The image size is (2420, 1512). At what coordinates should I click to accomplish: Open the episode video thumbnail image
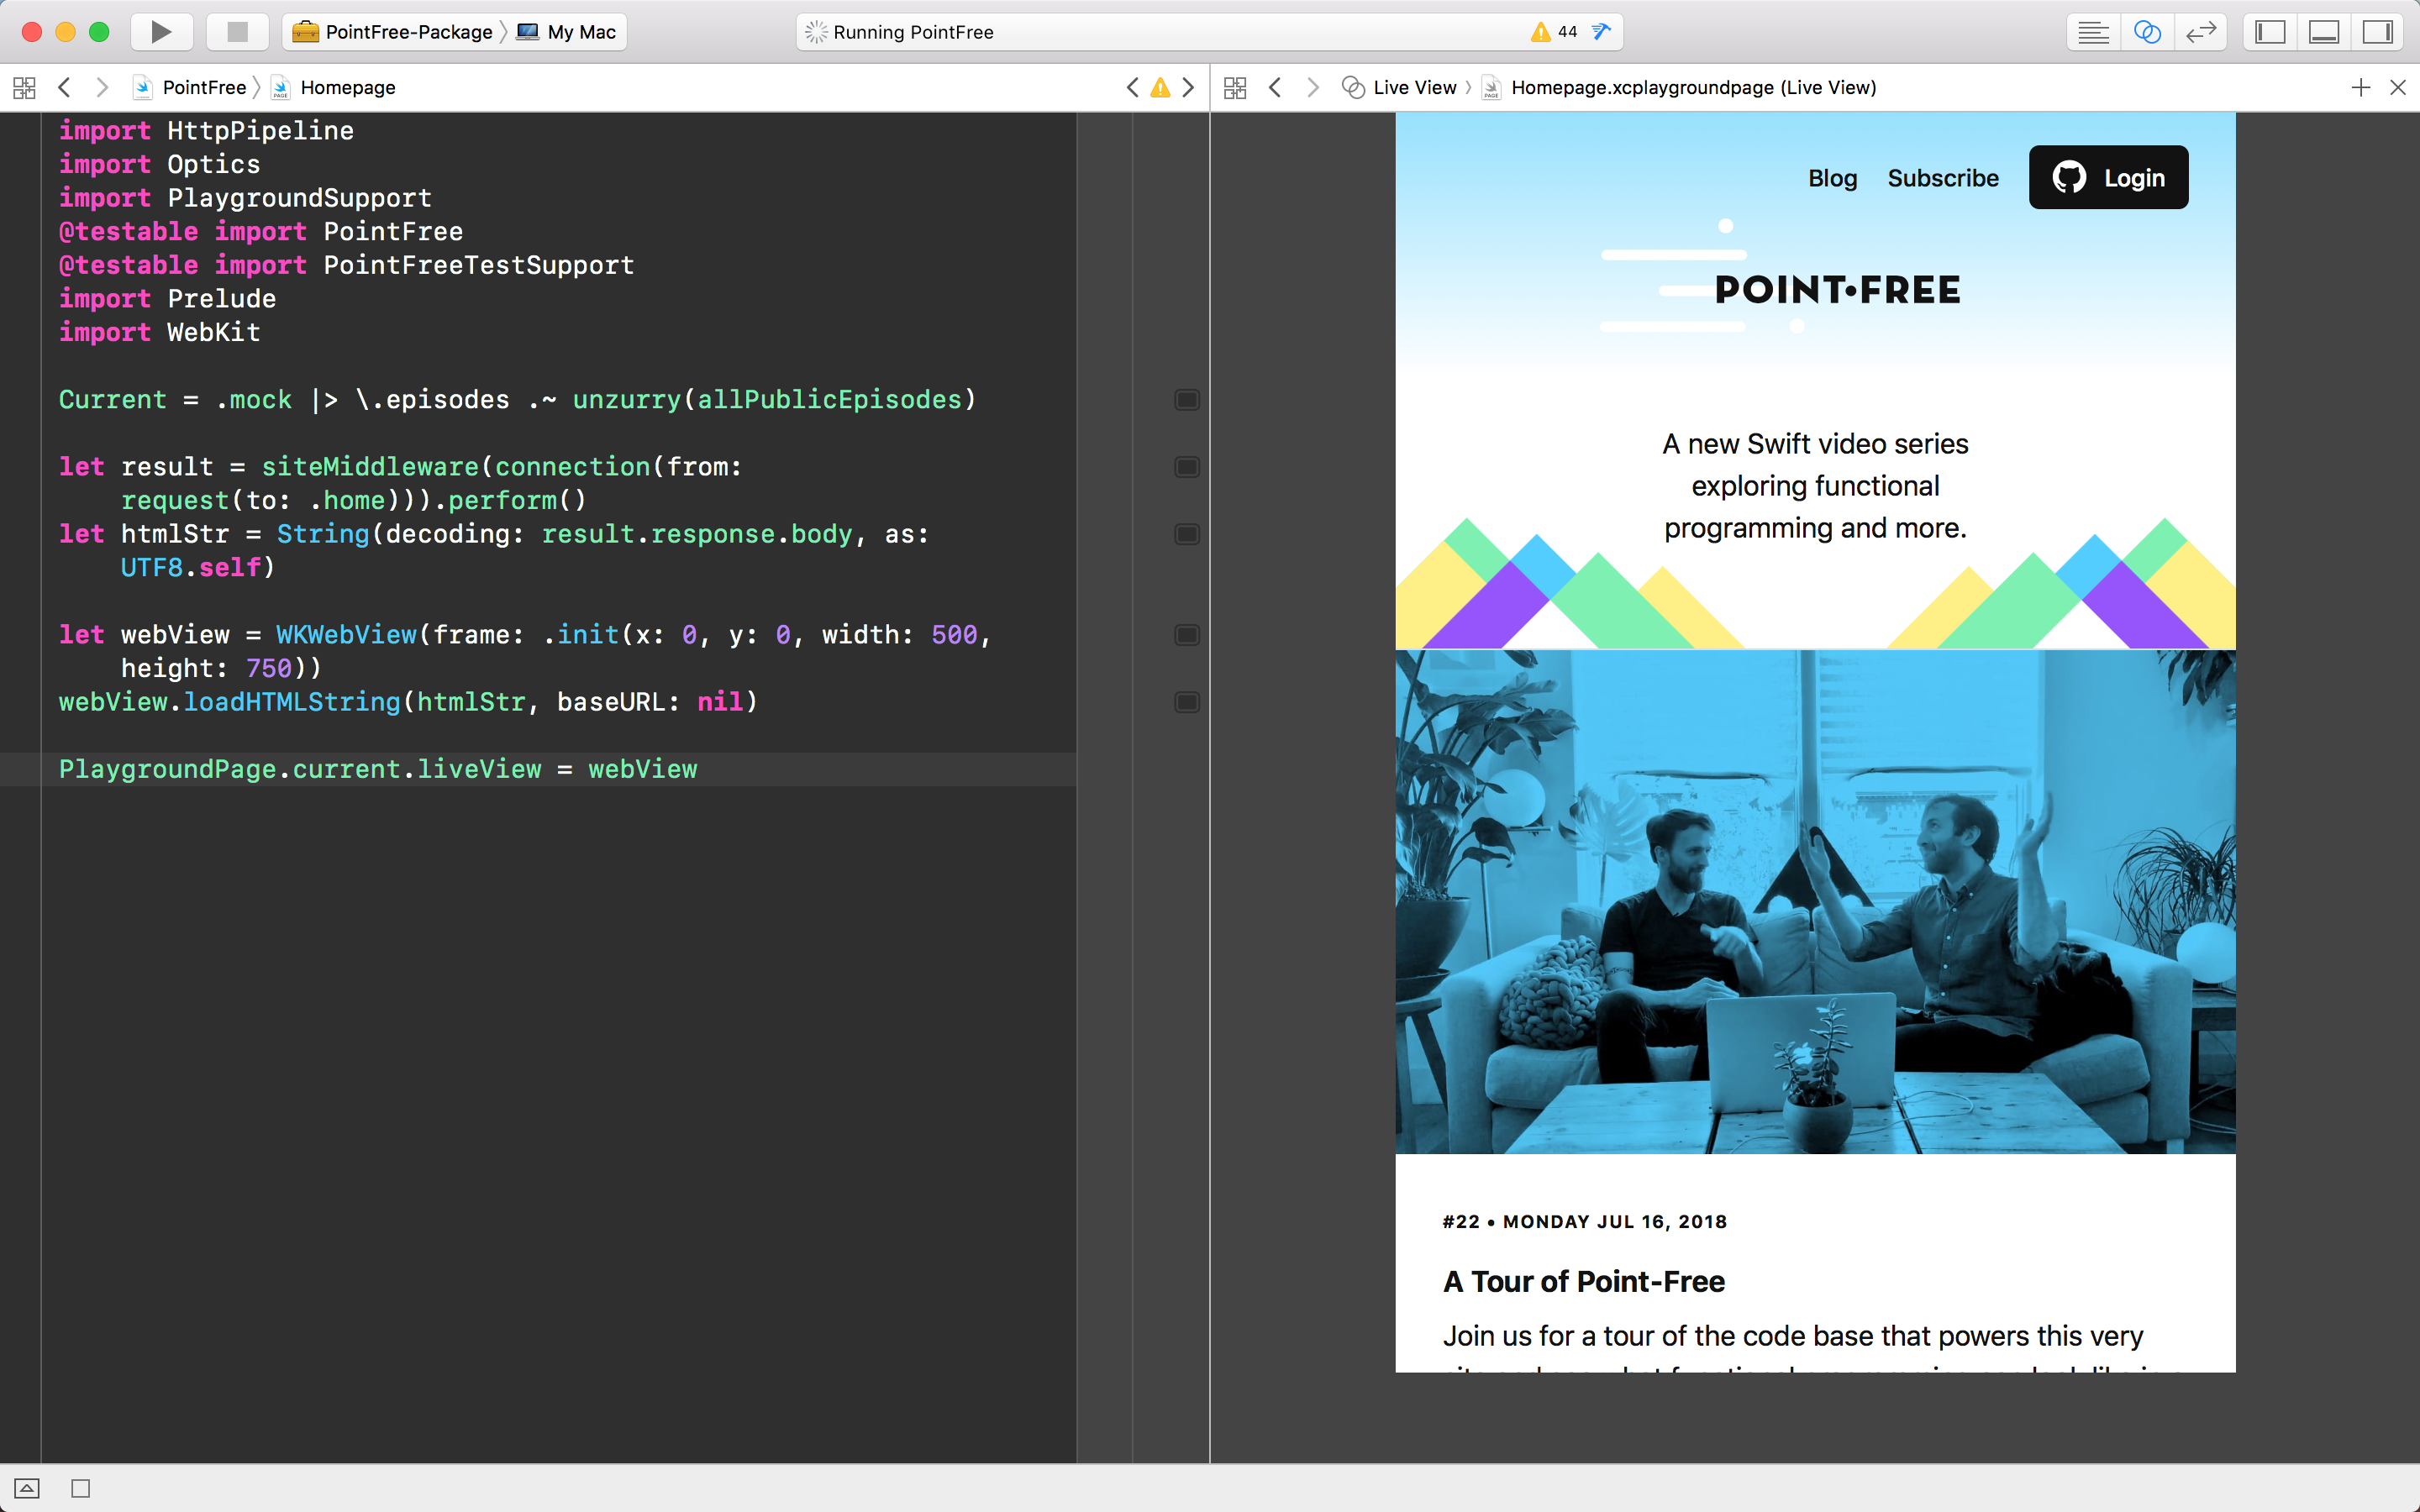1814,900
